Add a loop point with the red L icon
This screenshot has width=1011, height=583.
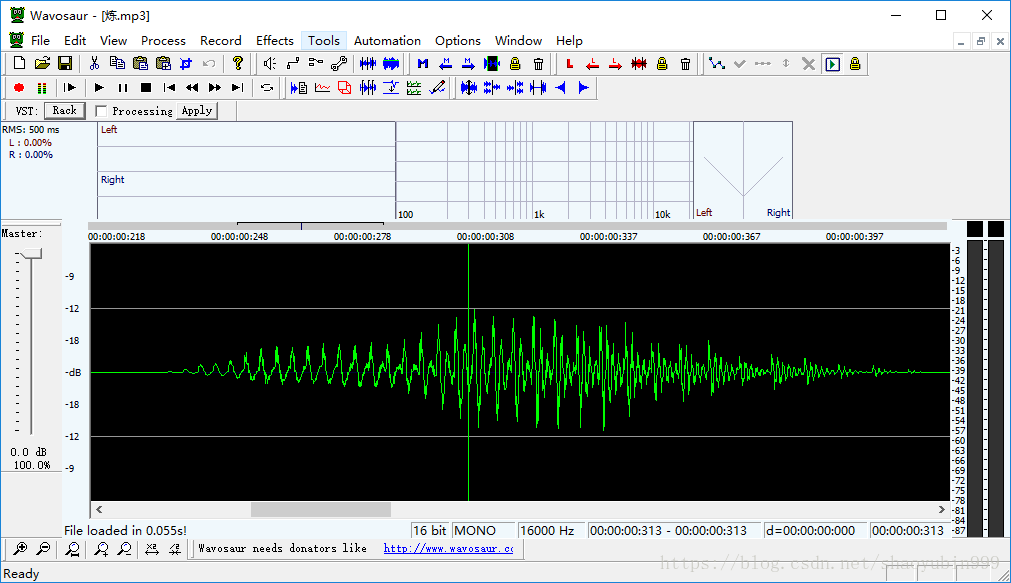(569, 64)
